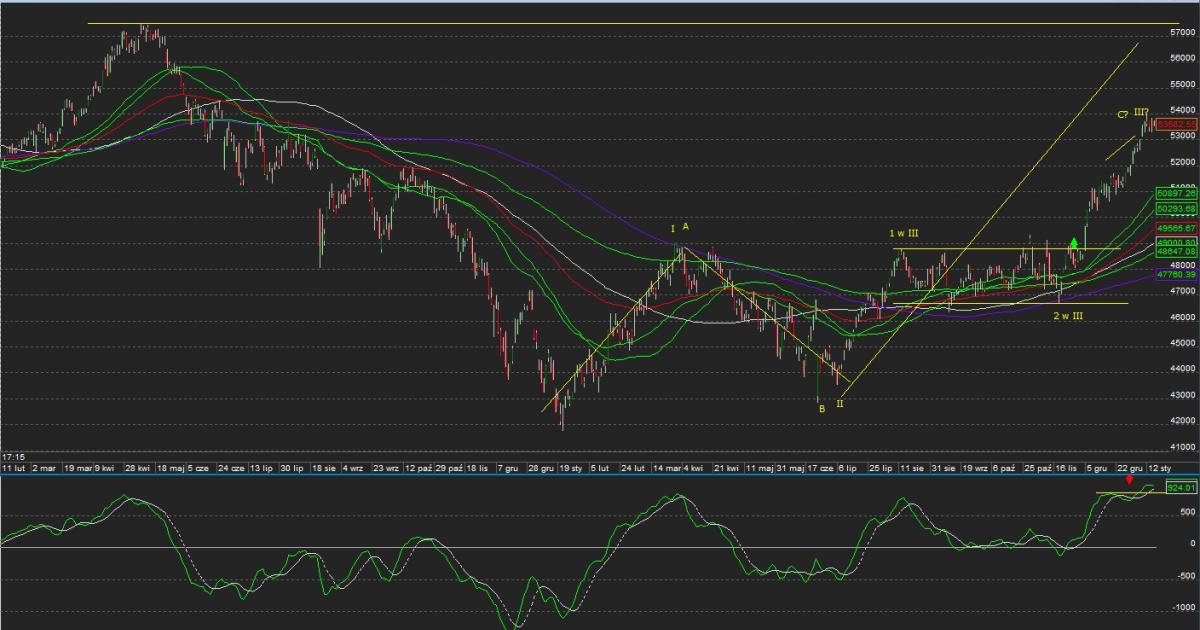This screenshot has width=1200, height=630.
Task: Click the green up-arrow buy signal marker
Action: (x=1074, y=242)
